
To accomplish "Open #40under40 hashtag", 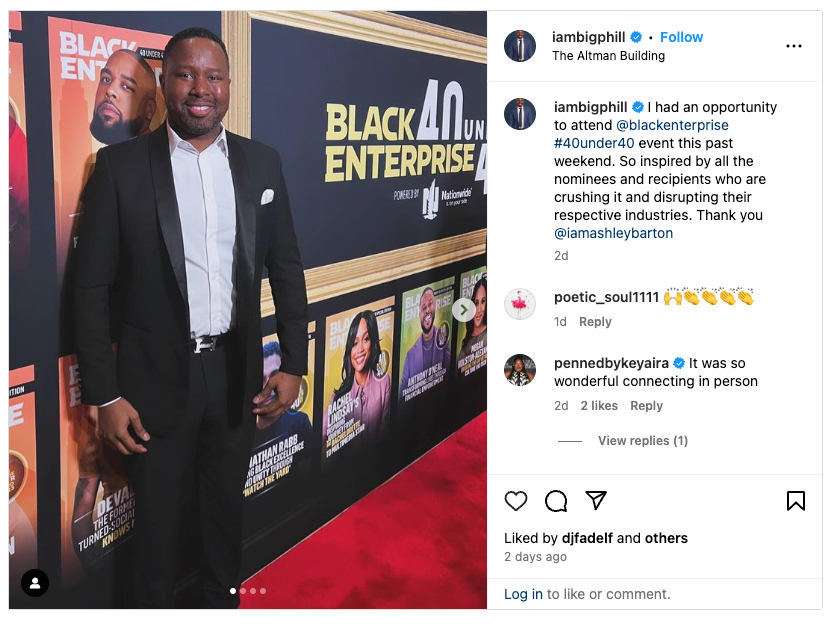I will tap(594, 143).
